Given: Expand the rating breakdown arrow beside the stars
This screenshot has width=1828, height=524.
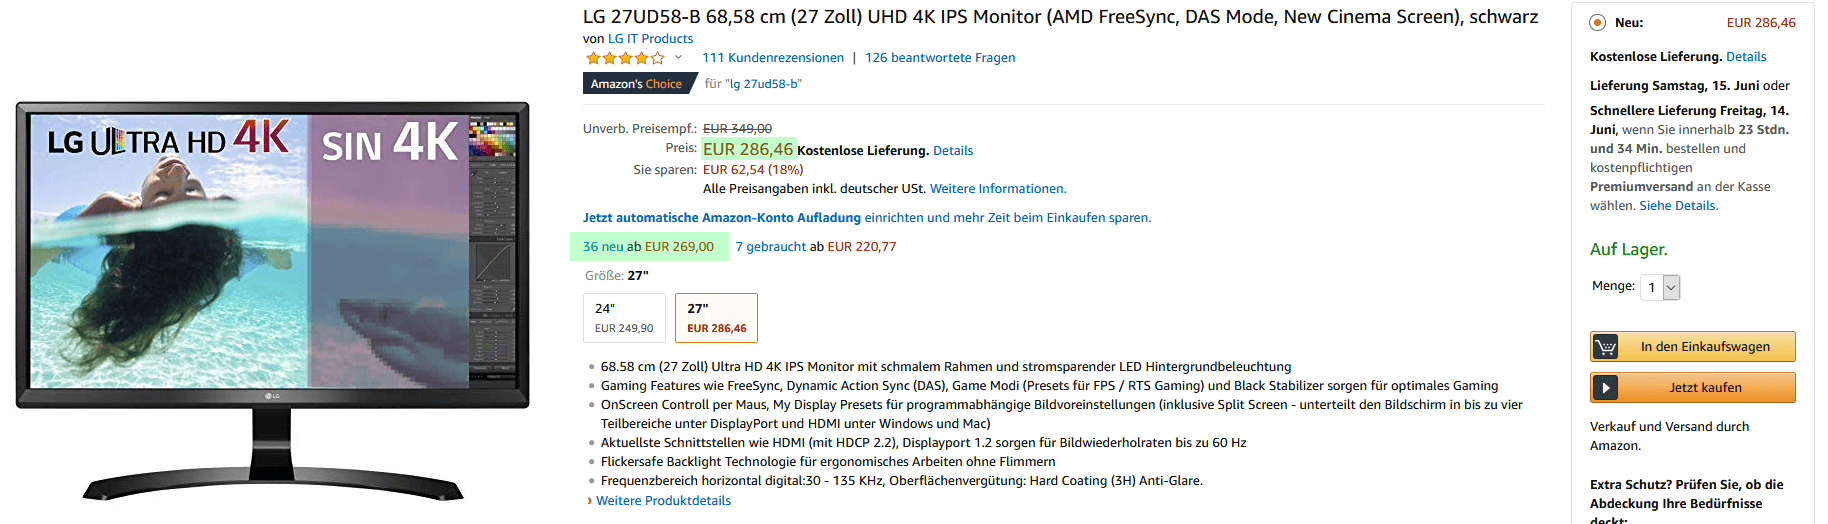Looking at the screenshot, I should coord(678,58).
